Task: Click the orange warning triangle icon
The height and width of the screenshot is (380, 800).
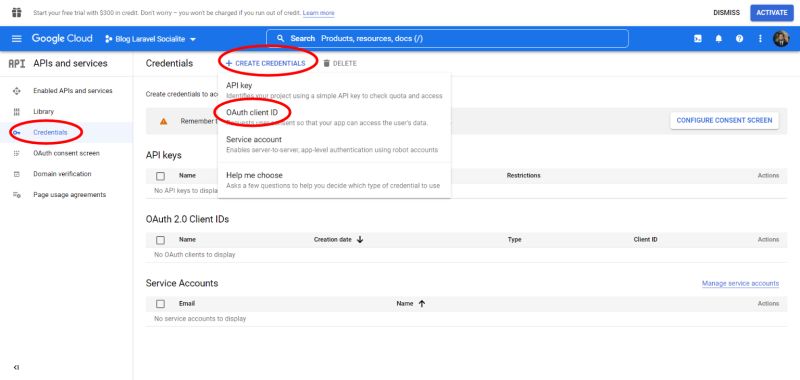Action: [x=163, y=121]
